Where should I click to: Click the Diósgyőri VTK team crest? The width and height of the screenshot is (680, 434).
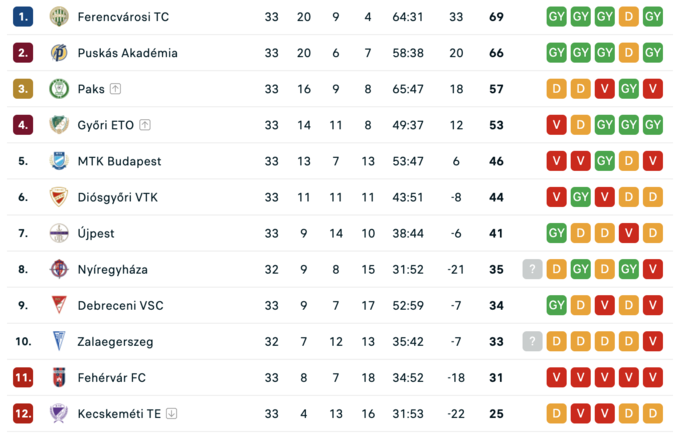tap(58, 197)
